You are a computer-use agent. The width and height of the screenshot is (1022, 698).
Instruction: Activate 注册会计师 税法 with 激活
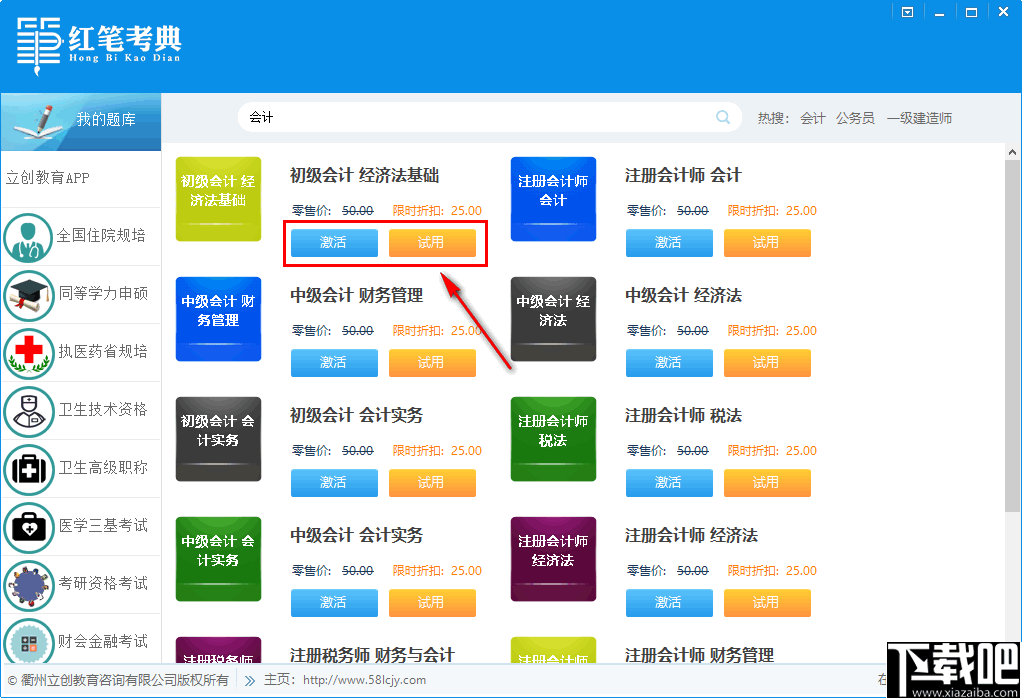point(669,482)
